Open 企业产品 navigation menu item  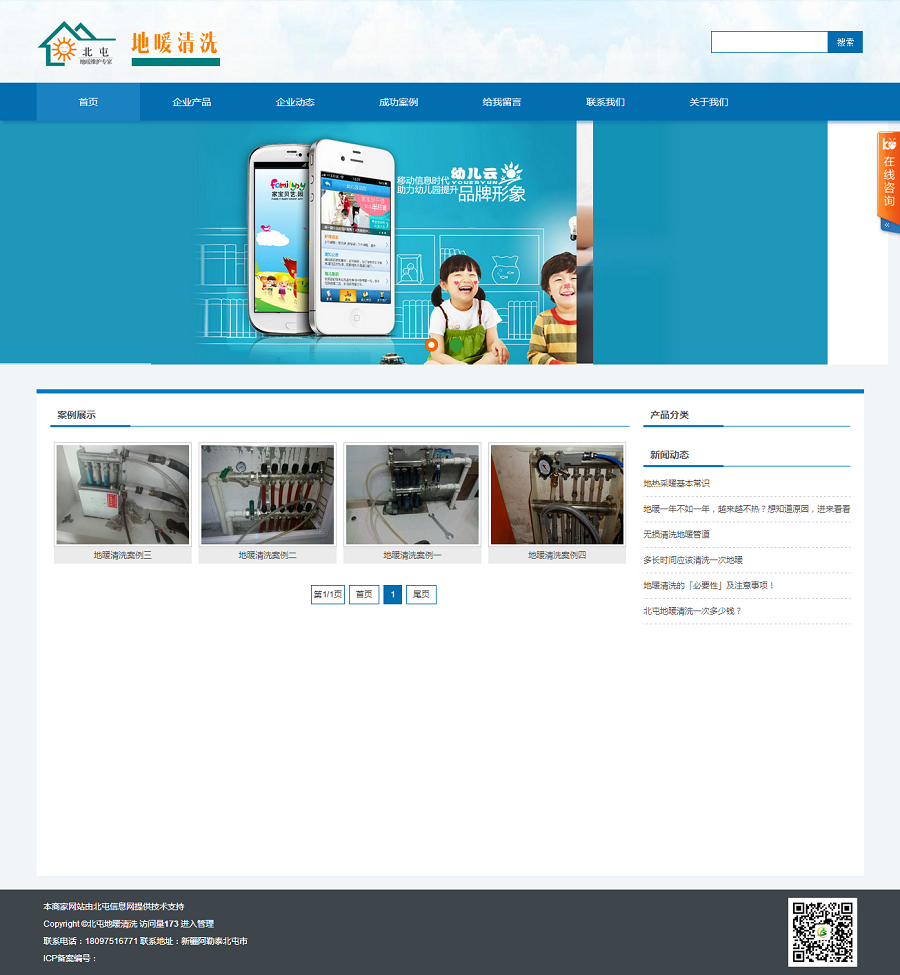point(191,102)
